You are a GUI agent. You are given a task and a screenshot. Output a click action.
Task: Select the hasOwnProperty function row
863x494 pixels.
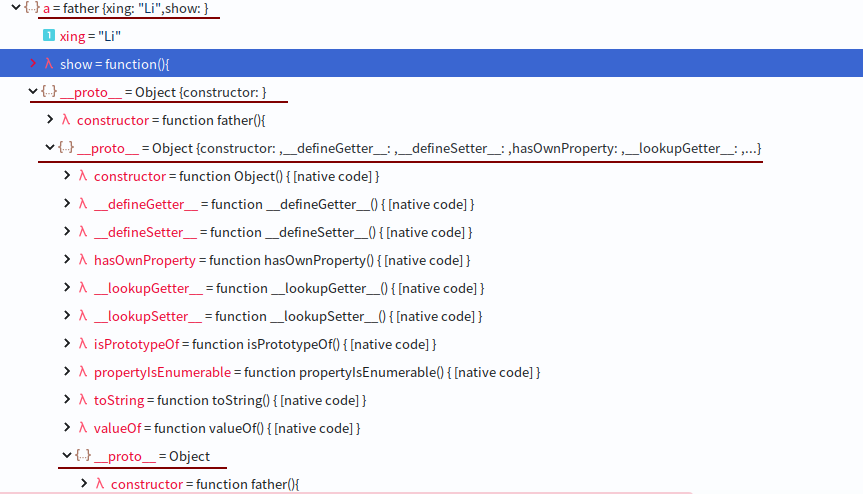point(281,260)
